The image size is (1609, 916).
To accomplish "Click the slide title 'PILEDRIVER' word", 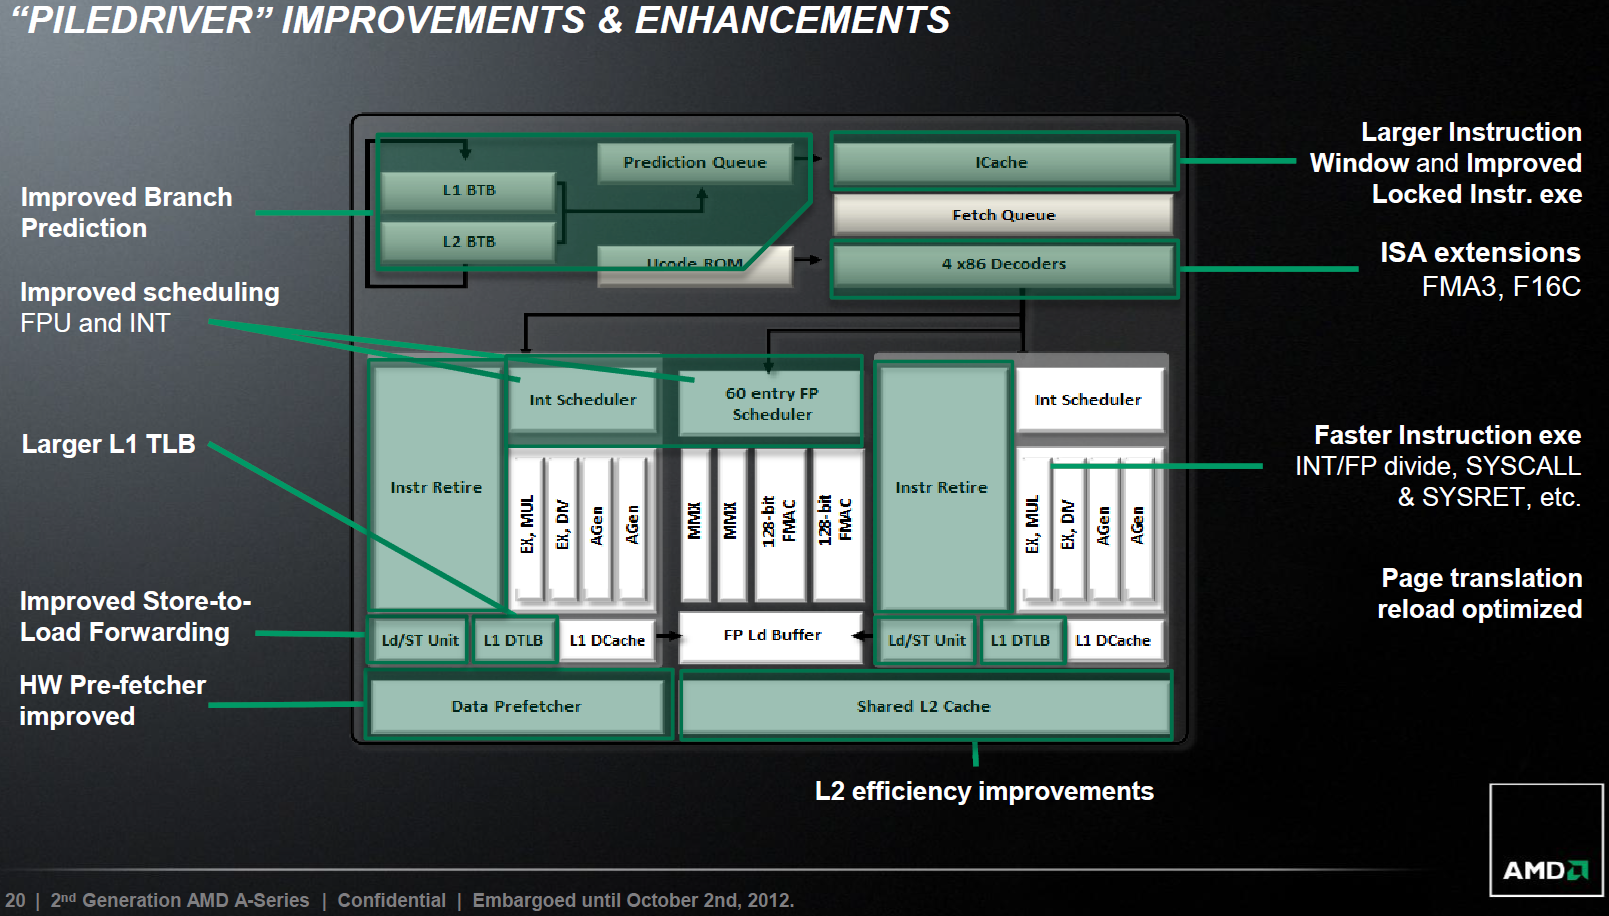I will point(141,20).
